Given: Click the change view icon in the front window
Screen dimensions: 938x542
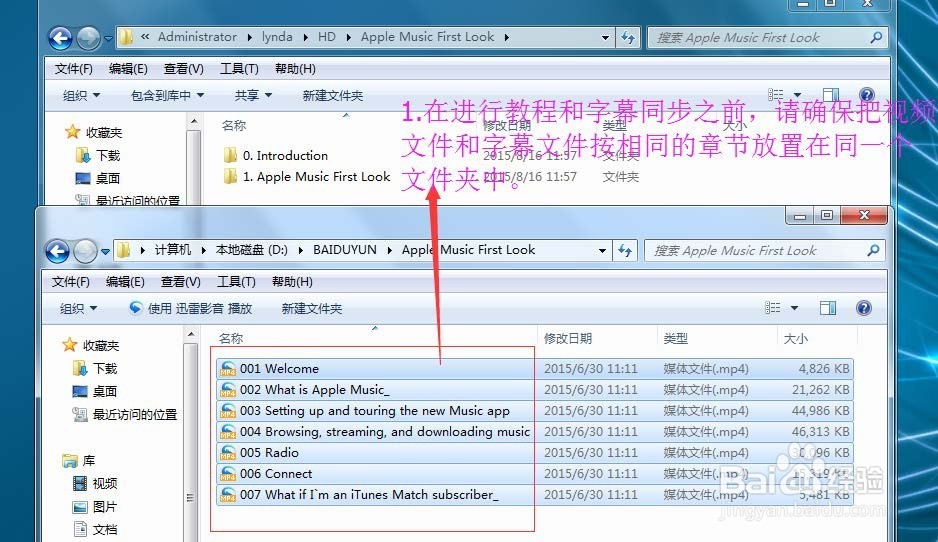Looking at the screenshot, I should [x=772, y=307].
